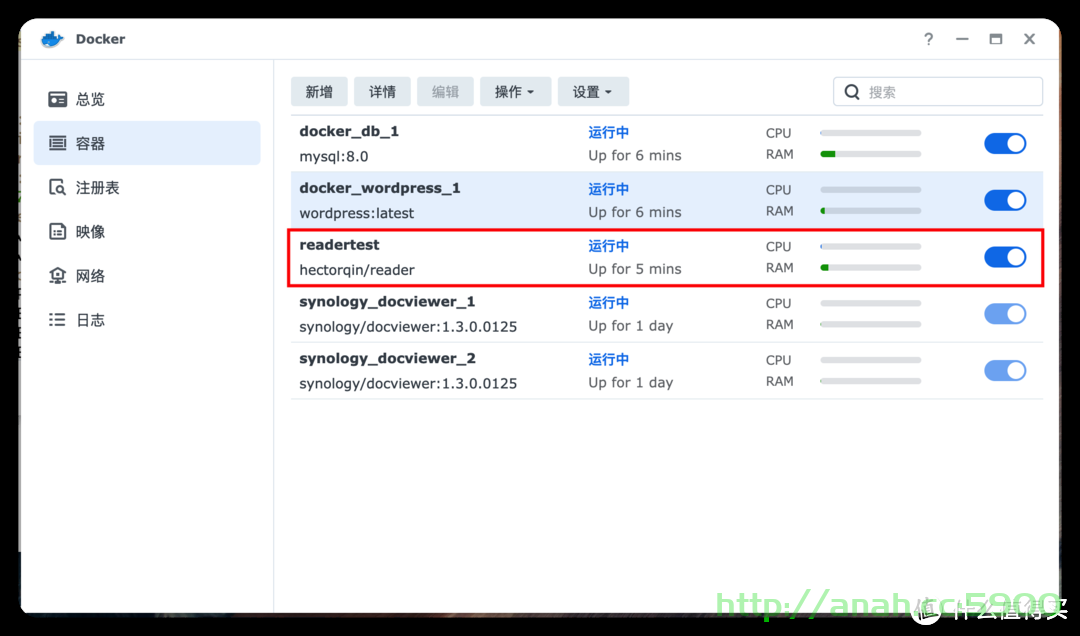Viewport: 1080px width, 636px height.
Task: Focus the 搜索 search input field
Action: tap(937, 92)
